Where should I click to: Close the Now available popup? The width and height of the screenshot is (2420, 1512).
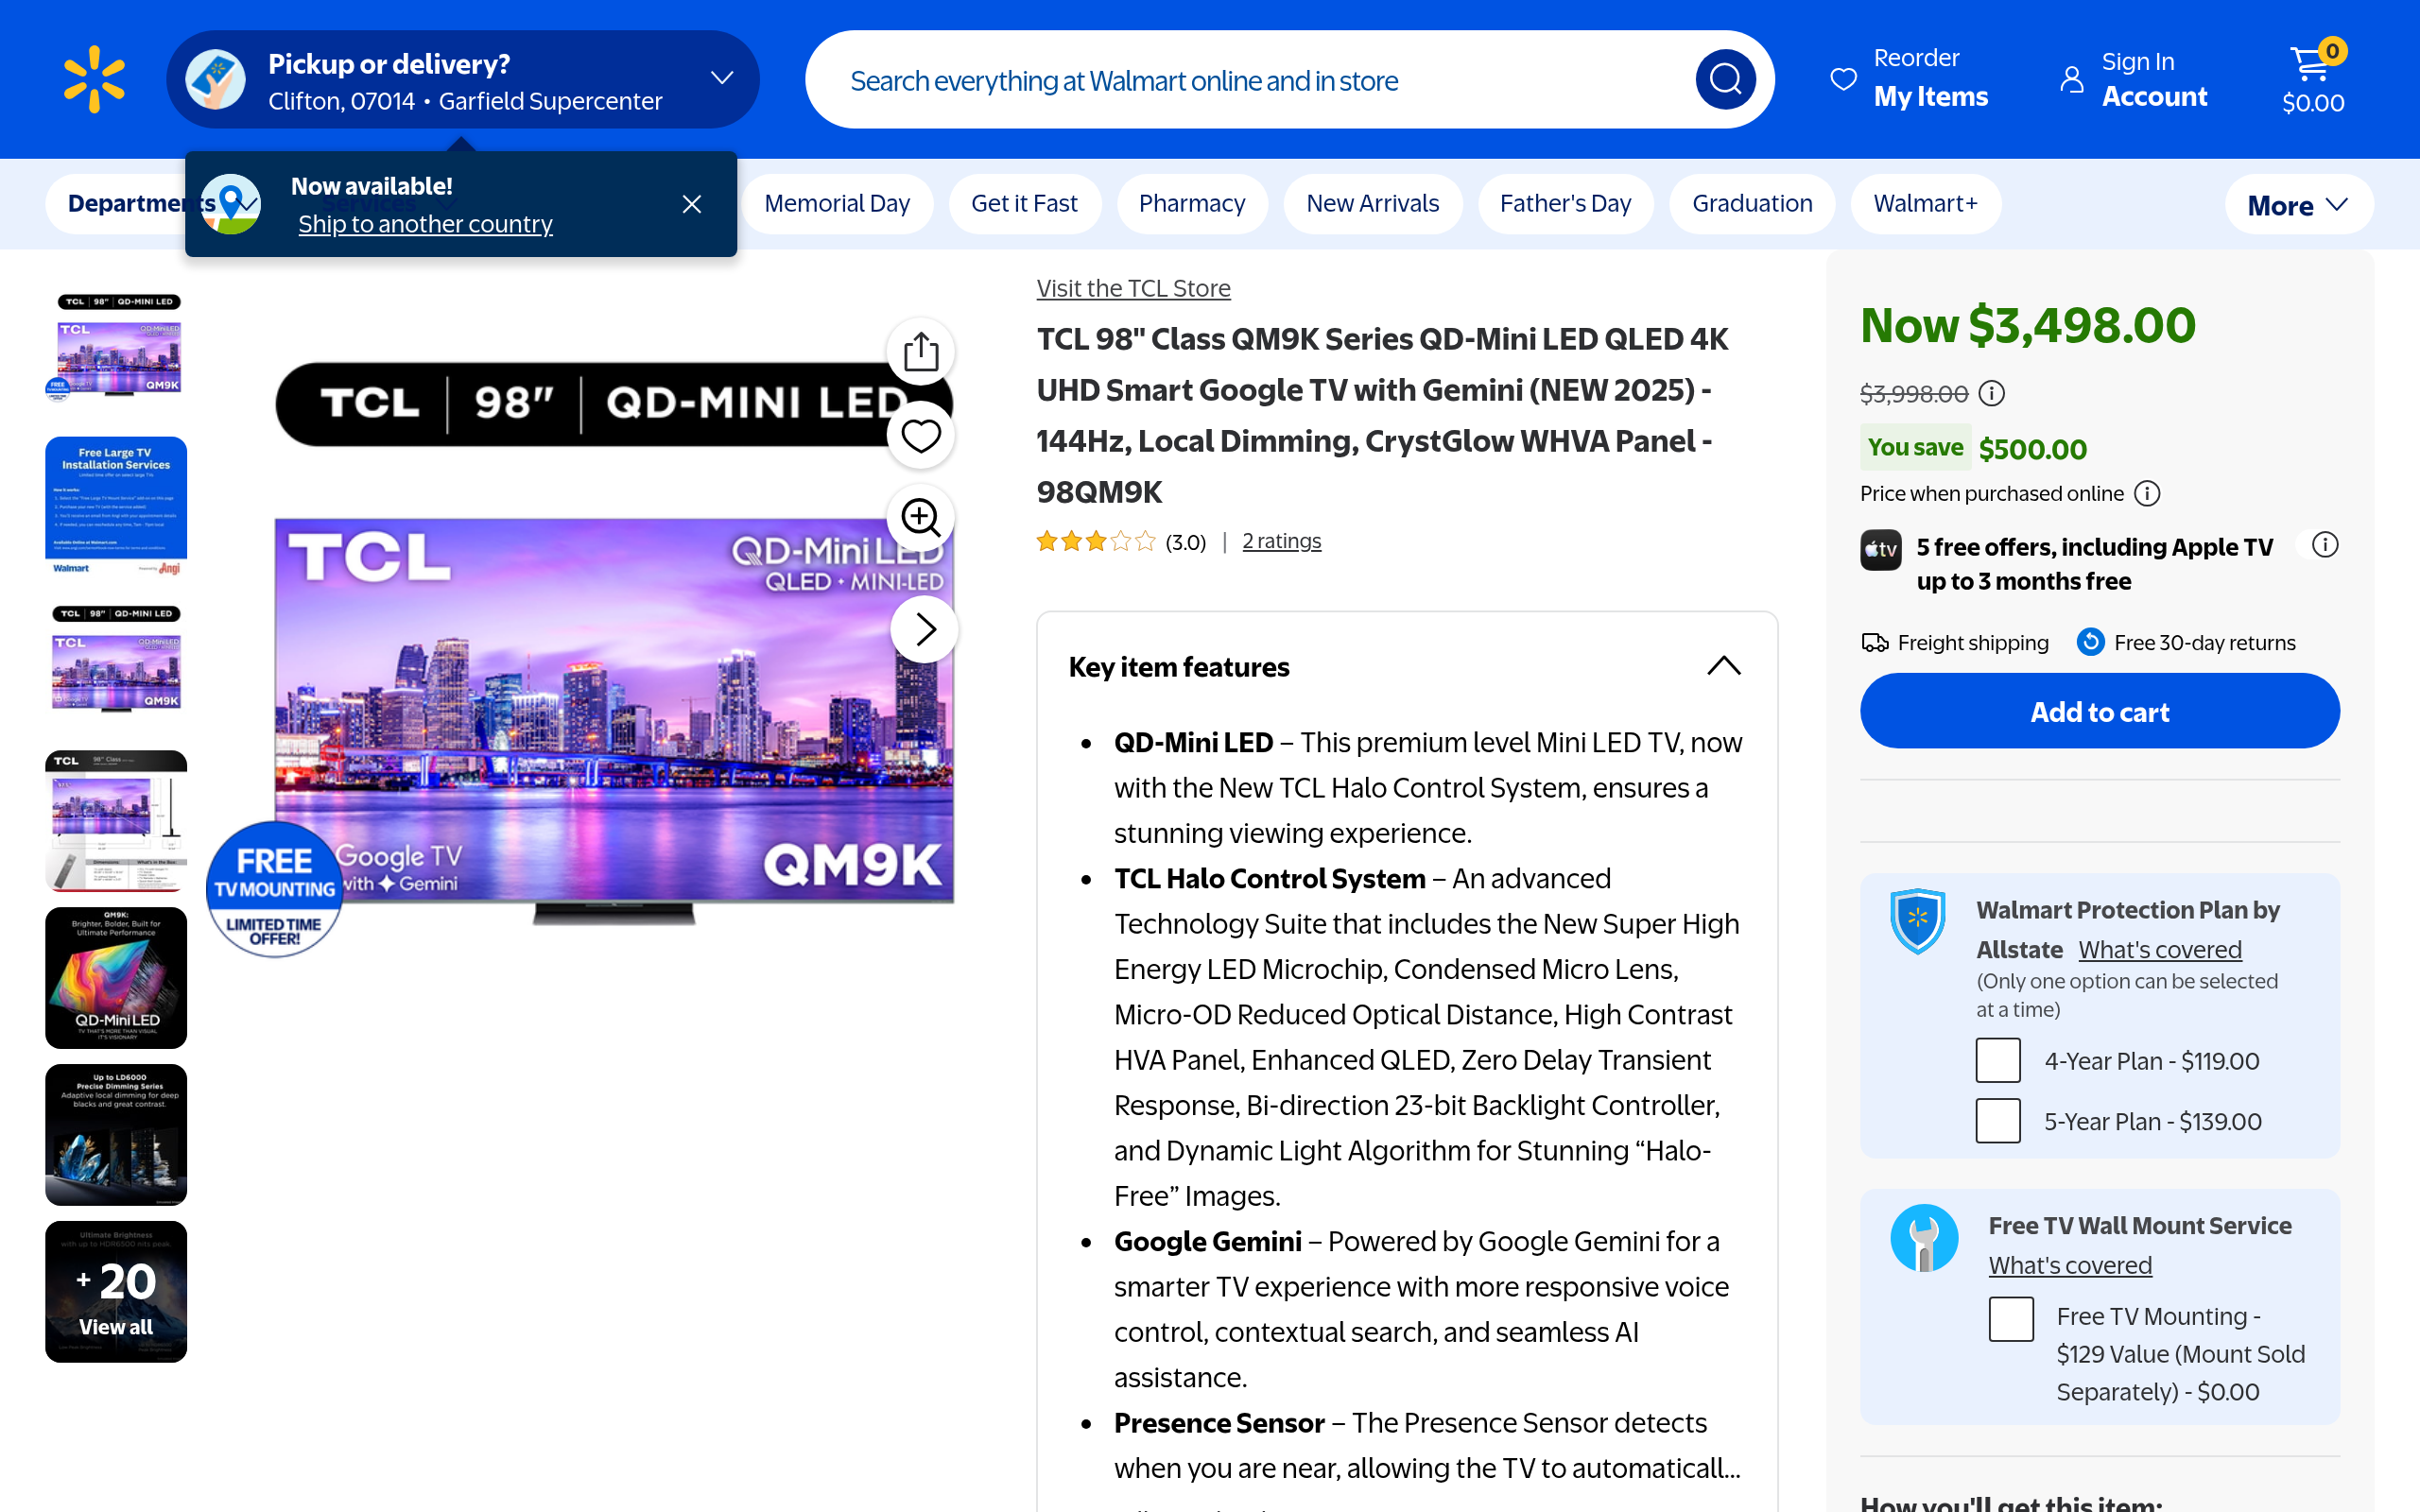[x=691, y=204]
